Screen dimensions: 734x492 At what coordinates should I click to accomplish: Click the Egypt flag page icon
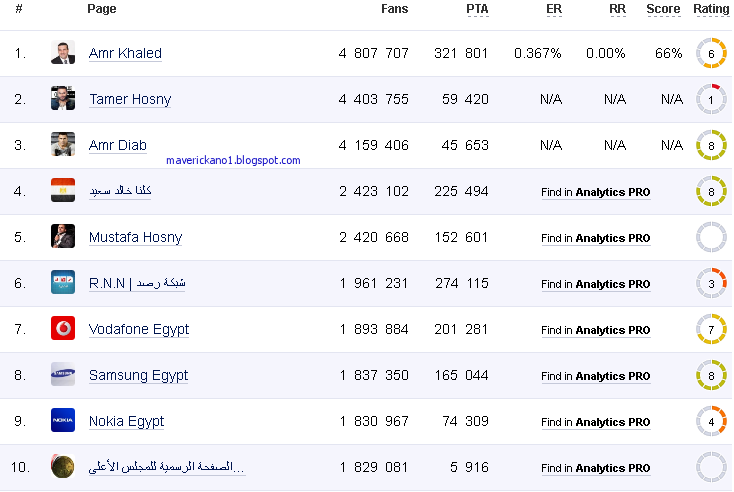63,190
